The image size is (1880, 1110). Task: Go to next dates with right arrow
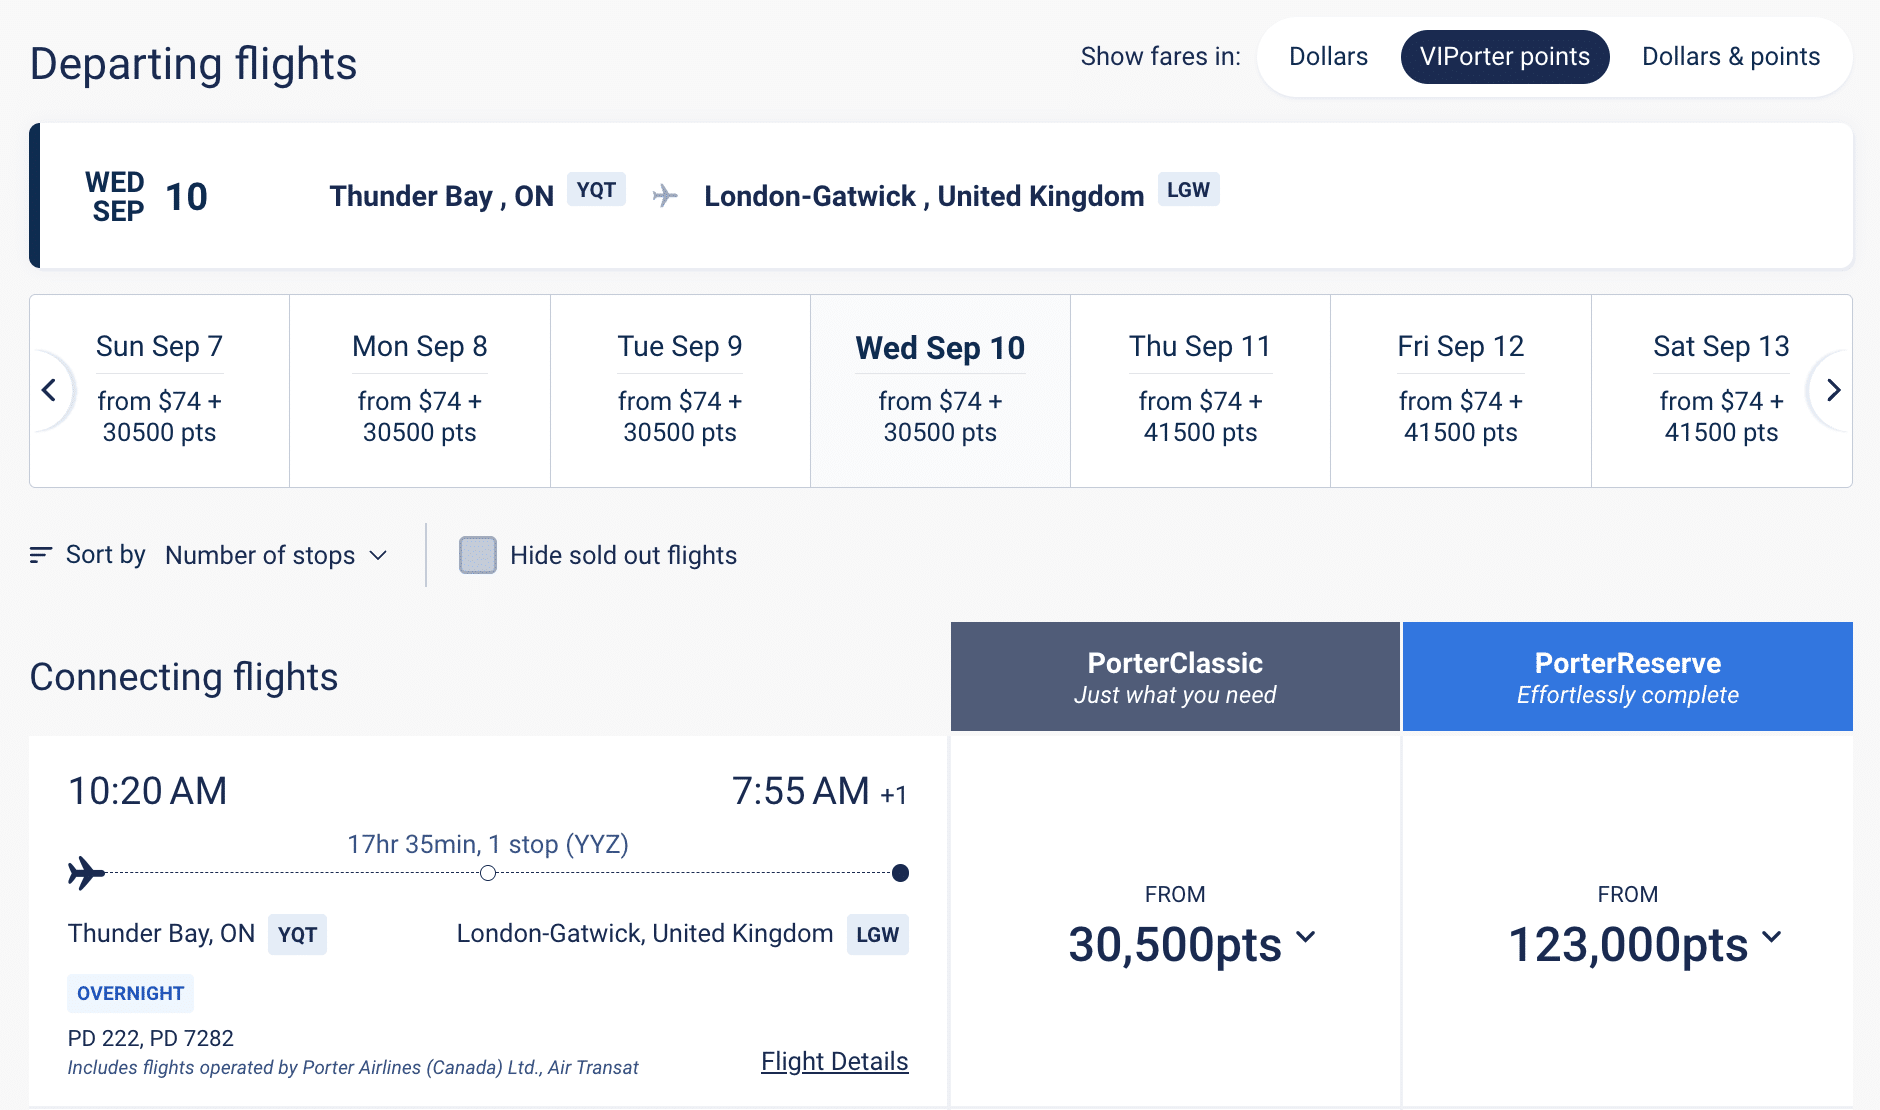[x=1832, y=390]
